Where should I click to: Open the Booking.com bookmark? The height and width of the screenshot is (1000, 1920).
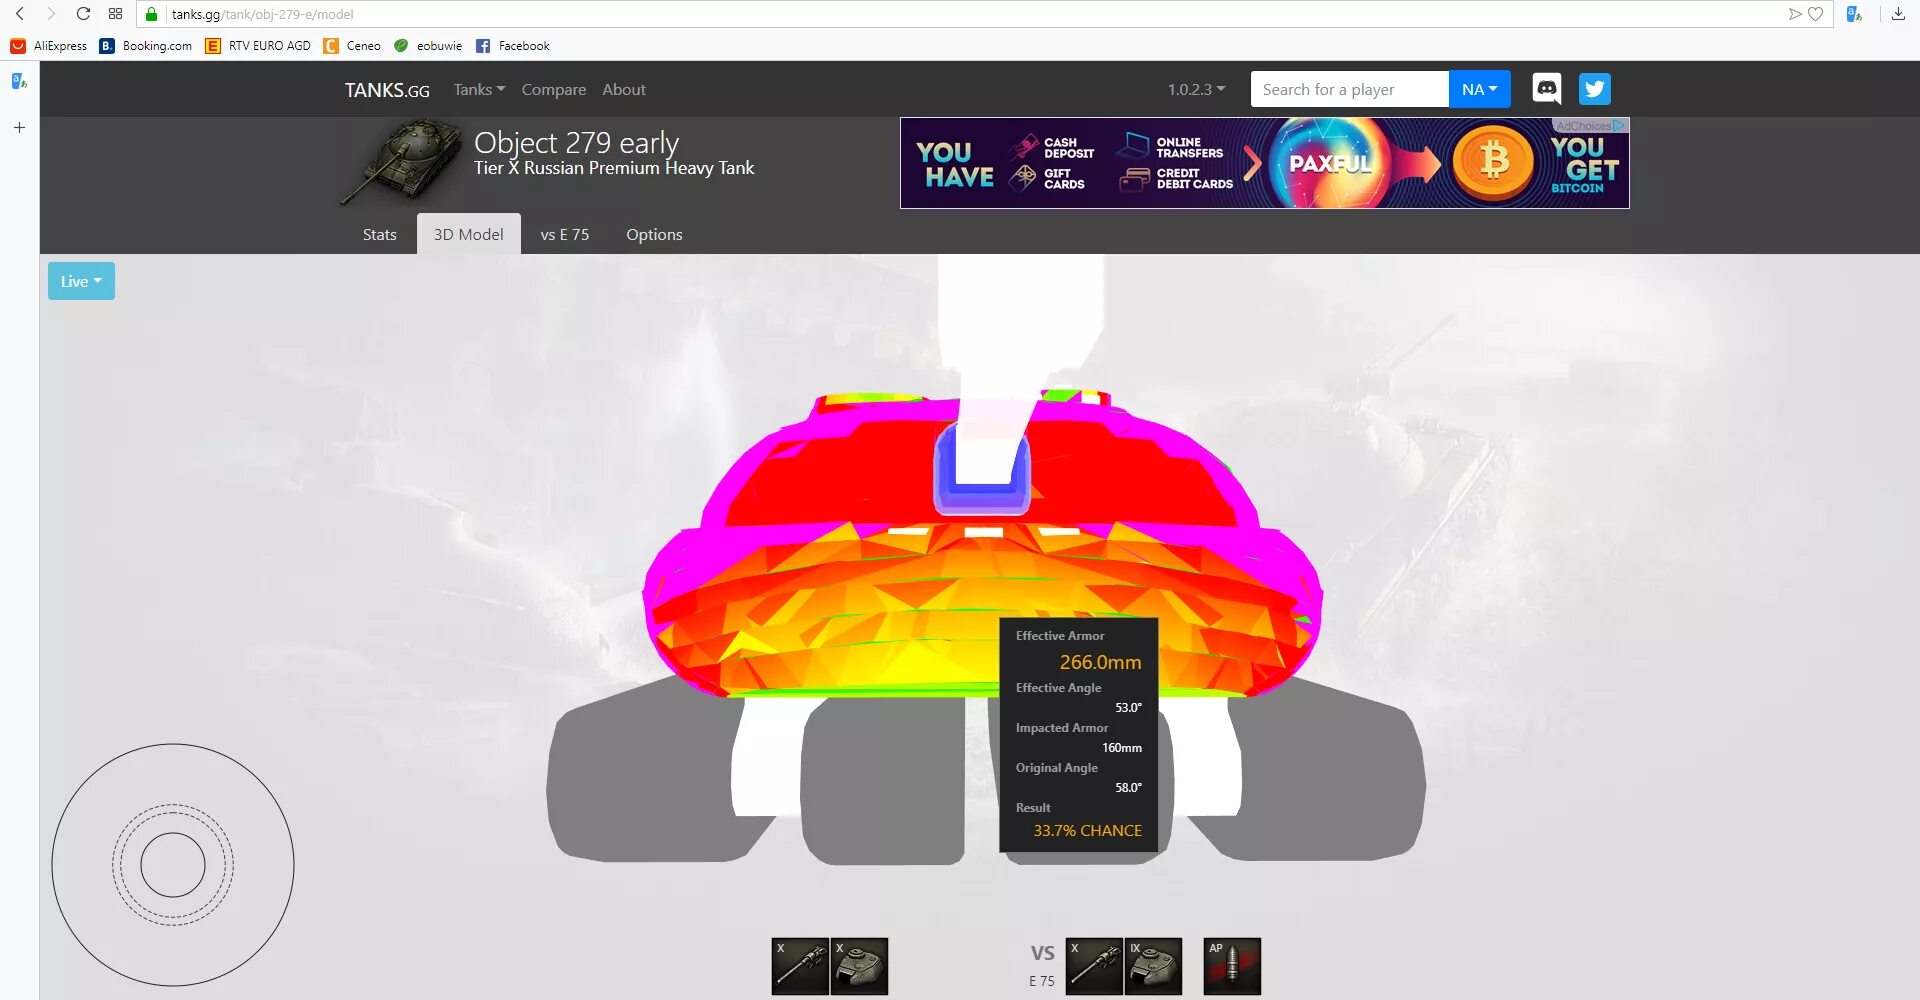[146, 46]
